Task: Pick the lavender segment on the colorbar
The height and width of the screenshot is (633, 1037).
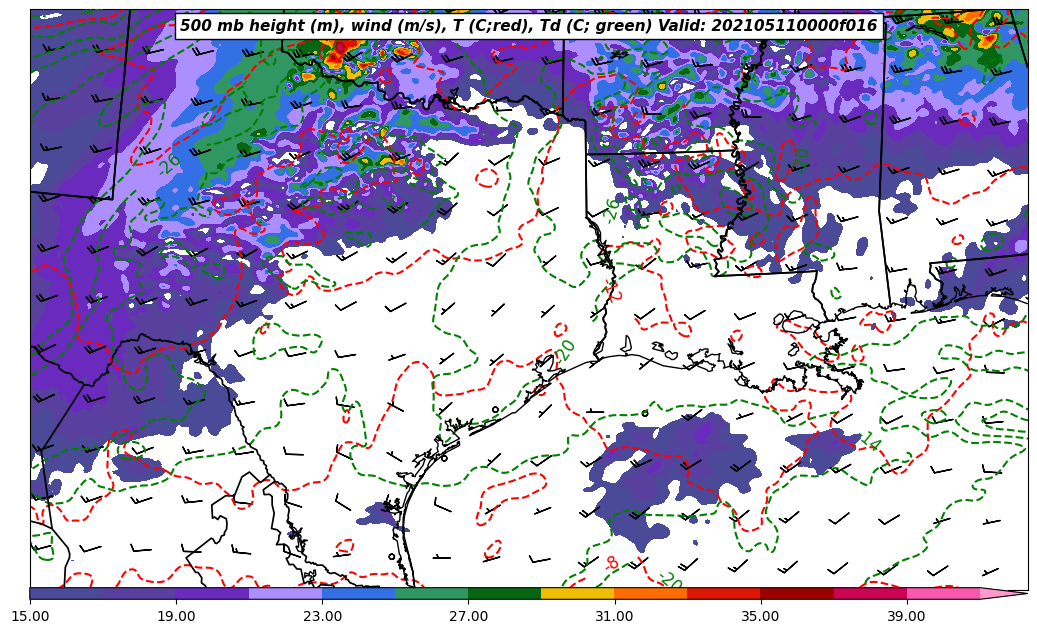Action: (x=285, y=593)
